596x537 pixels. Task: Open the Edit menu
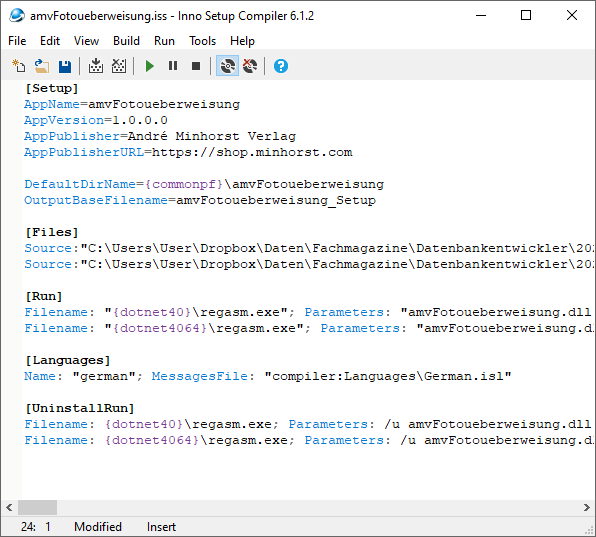pos(50,41)
